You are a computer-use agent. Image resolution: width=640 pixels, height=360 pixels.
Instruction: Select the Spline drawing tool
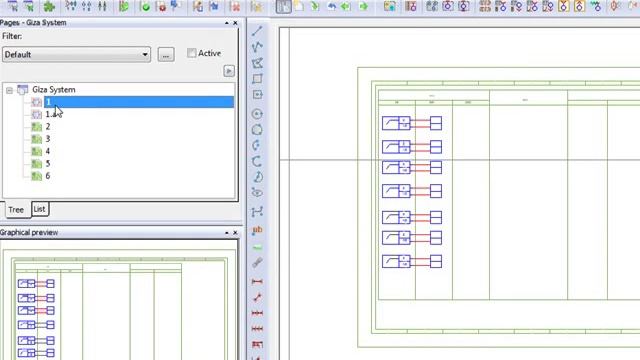[257, 211]
